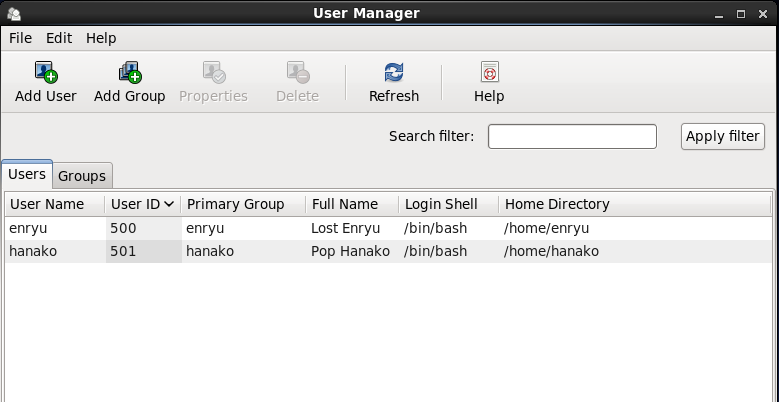Click the greyed Delete toolbar icon
The width and height of the screenshot is (779, 402).
297,72
